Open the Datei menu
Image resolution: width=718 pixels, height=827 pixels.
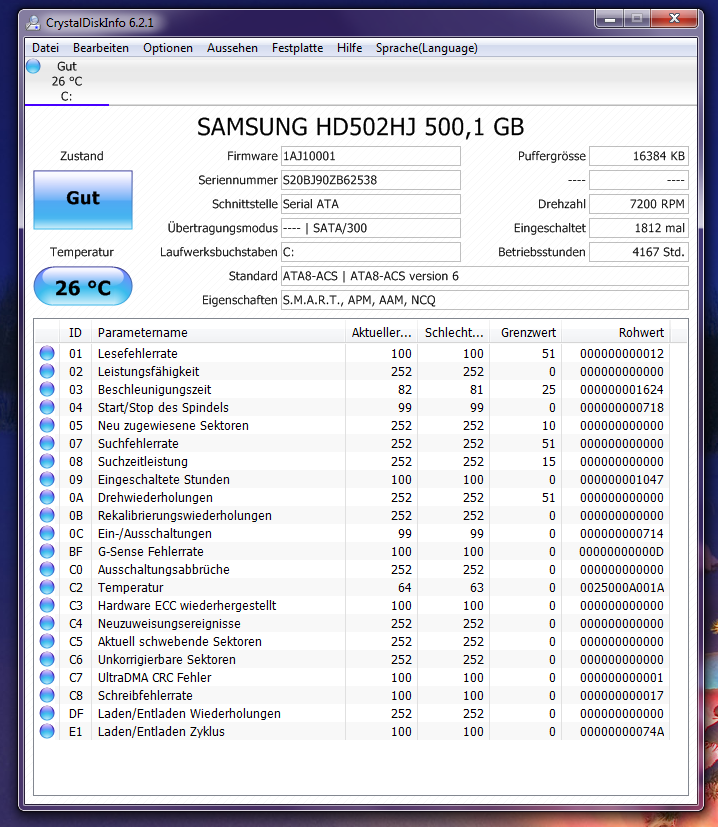pyautogui.click(x=45, y=48)
